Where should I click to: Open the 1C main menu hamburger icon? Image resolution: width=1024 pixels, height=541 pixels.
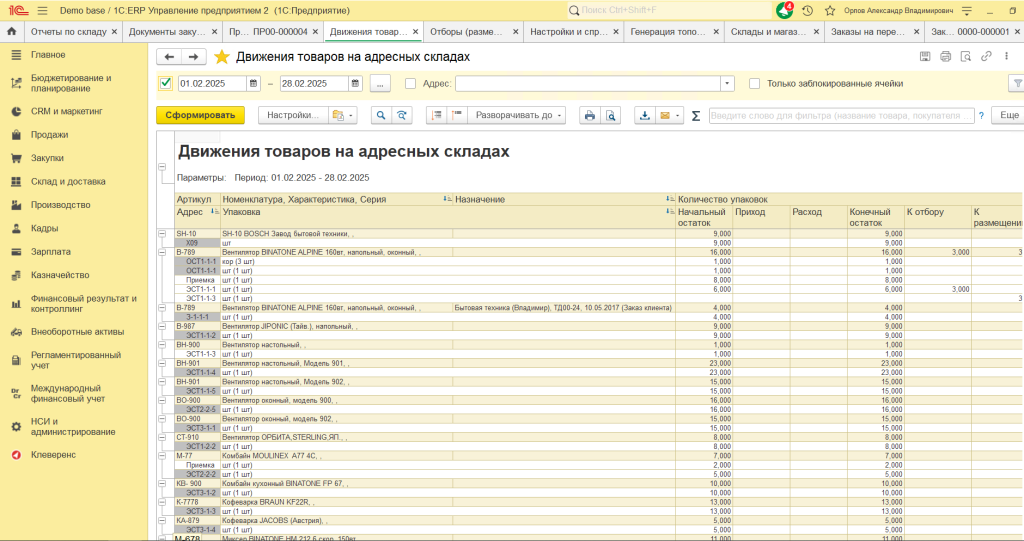(42, 10)
